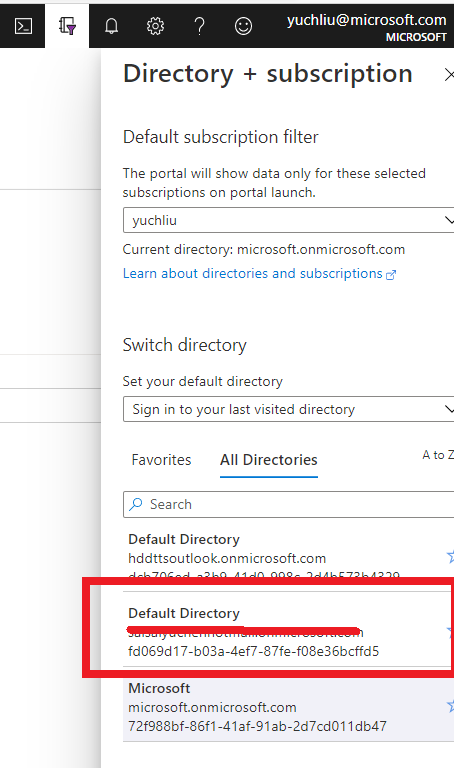This screenshot has height=768, width=454.
Task: Click the Switch directory heading
Action: tap(185, 345)
